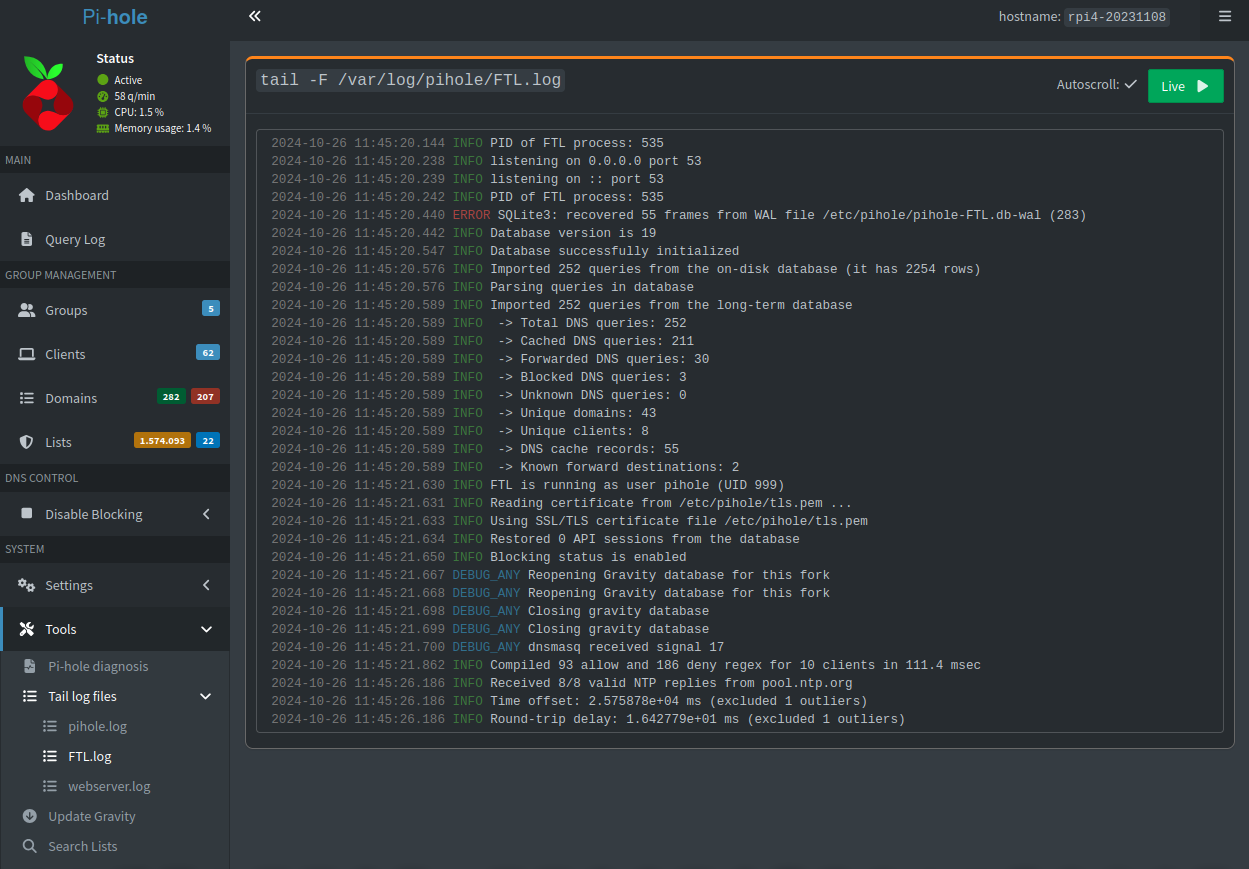Click the Dashboard home icon

[x=27, y=195]
